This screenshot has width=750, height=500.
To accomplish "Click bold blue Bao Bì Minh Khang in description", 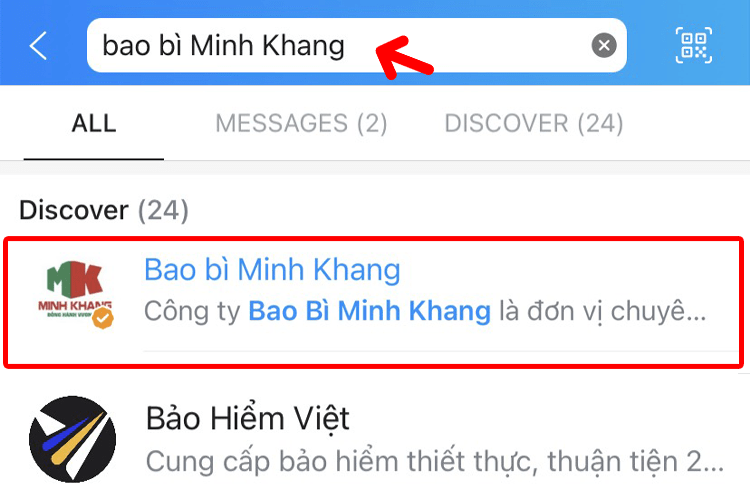I will 369,311.
